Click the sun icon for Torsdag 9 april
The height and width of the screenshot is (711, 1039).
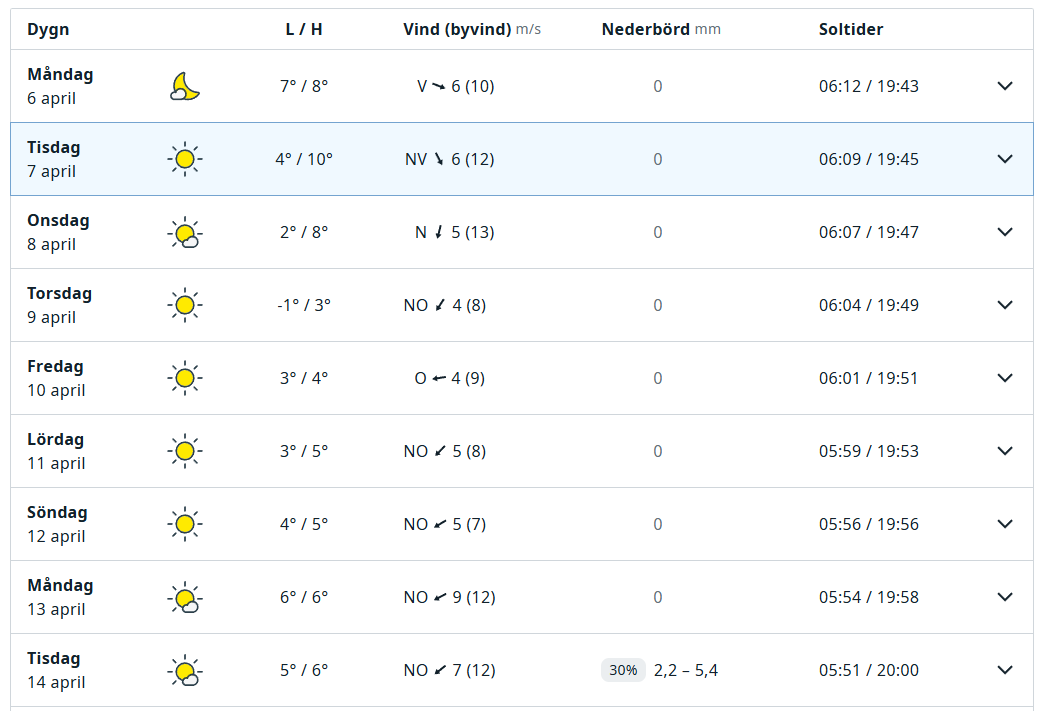click(x=184, y=305)
